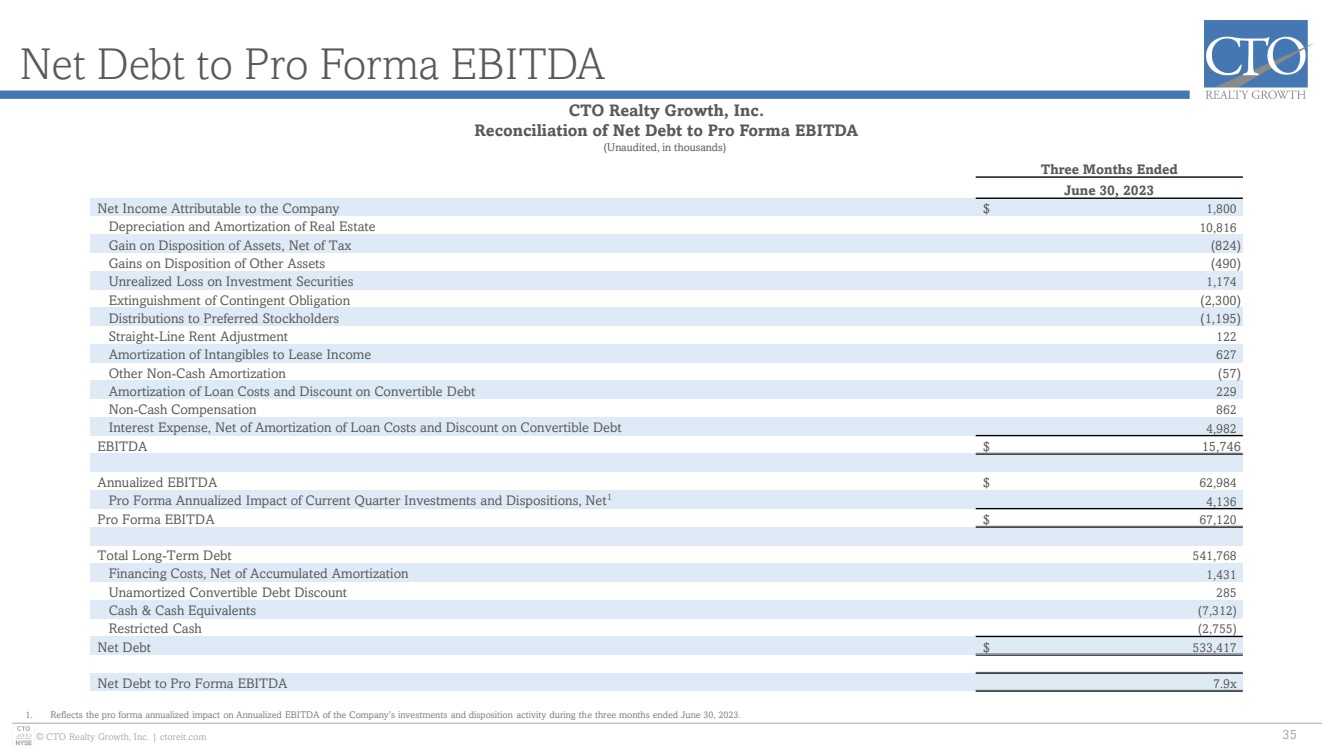The width and height of the screenshot is (1333, 749).
Task: Click the 'June 30, 2023' column date
Action: click(x=1110, y=190)
